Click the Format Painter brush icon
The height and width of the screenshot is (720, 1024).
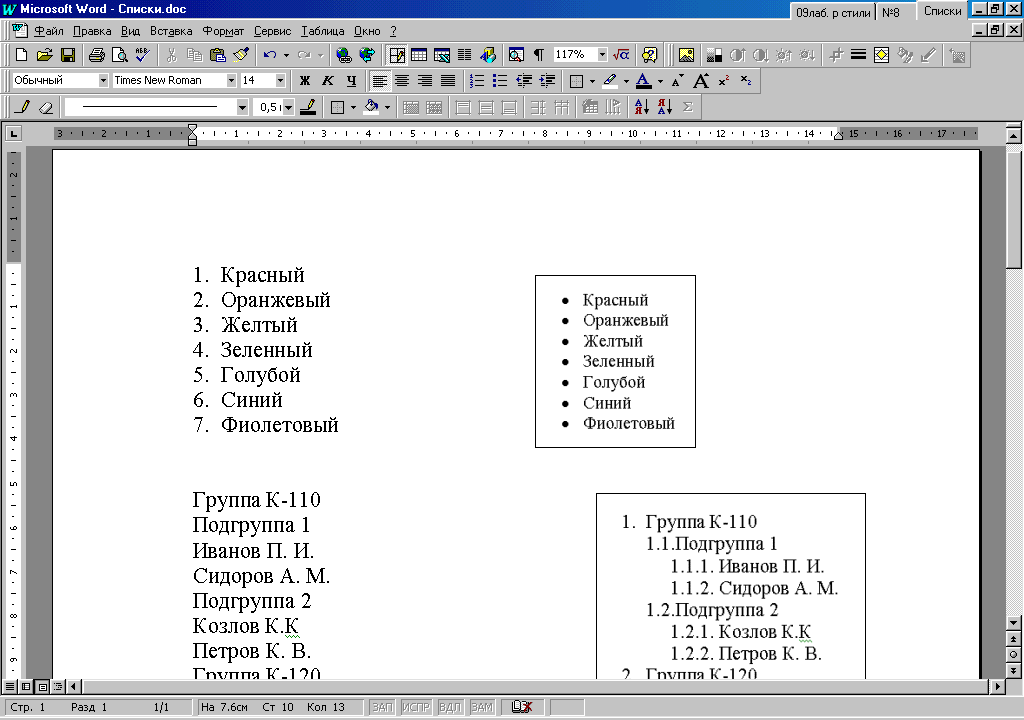[240, 55]
